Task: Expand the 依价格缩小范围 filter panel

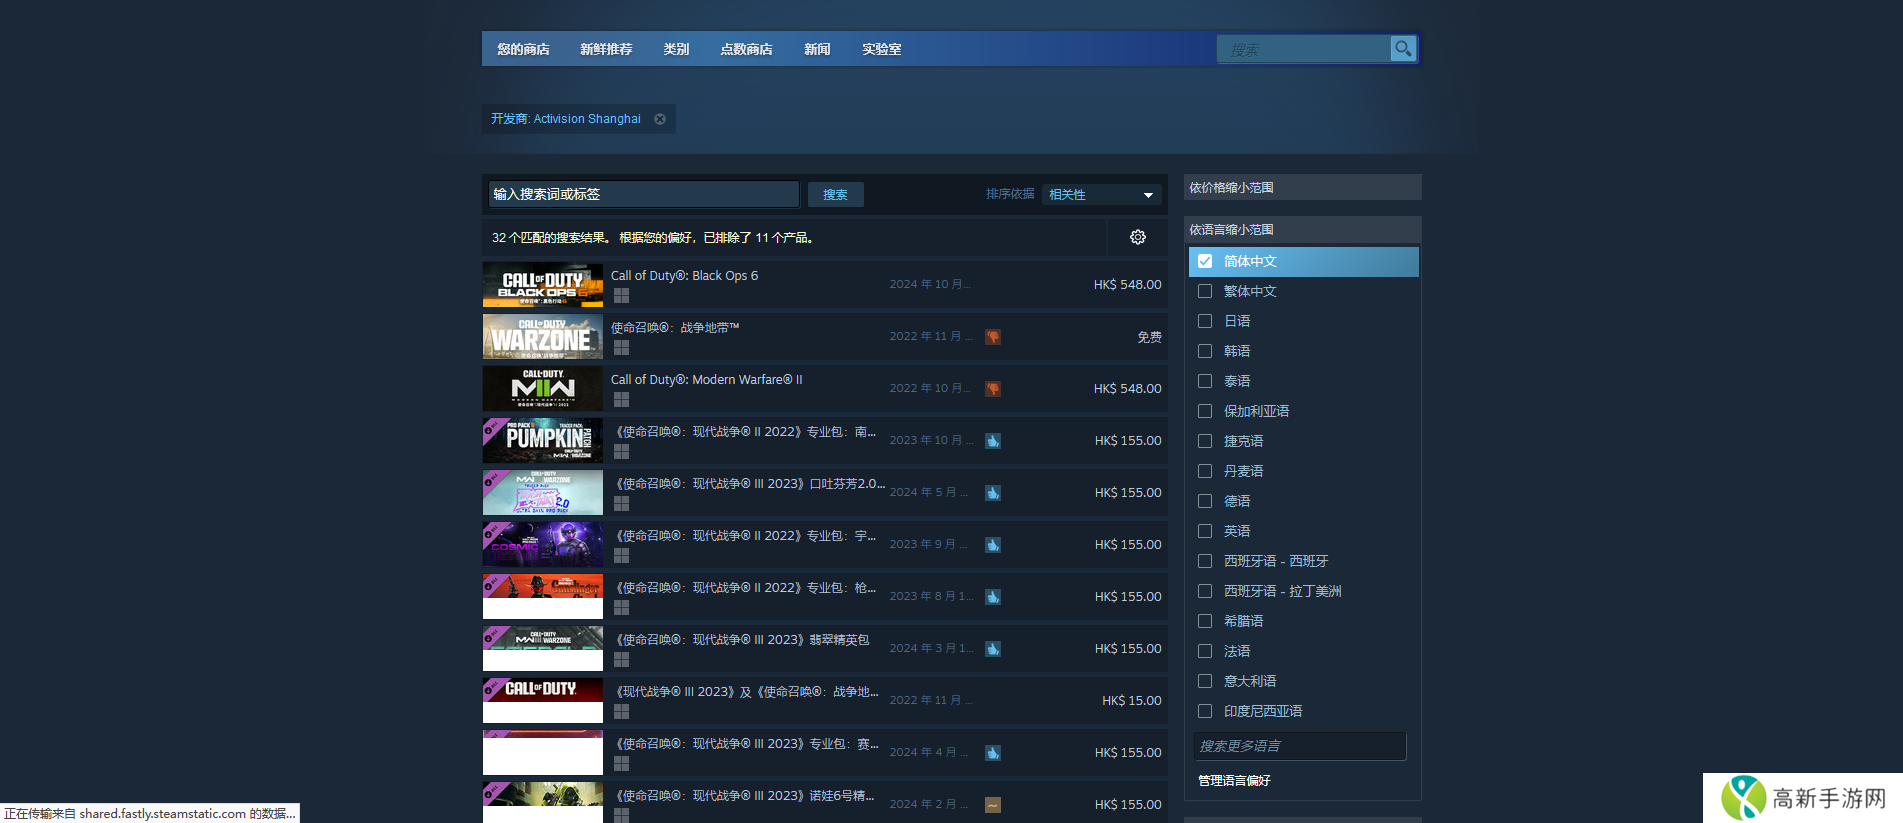Action: point(1301,187)
